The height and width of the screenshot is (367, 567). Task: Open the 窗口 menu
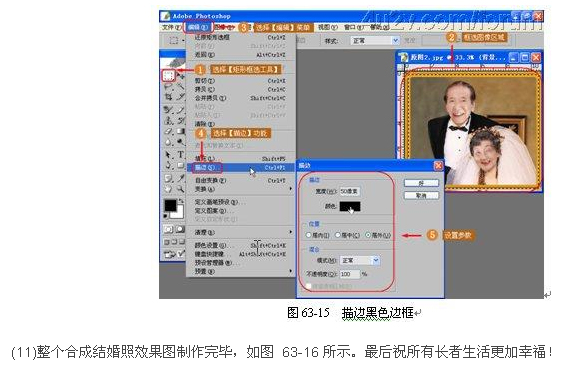tap(354, 27)
